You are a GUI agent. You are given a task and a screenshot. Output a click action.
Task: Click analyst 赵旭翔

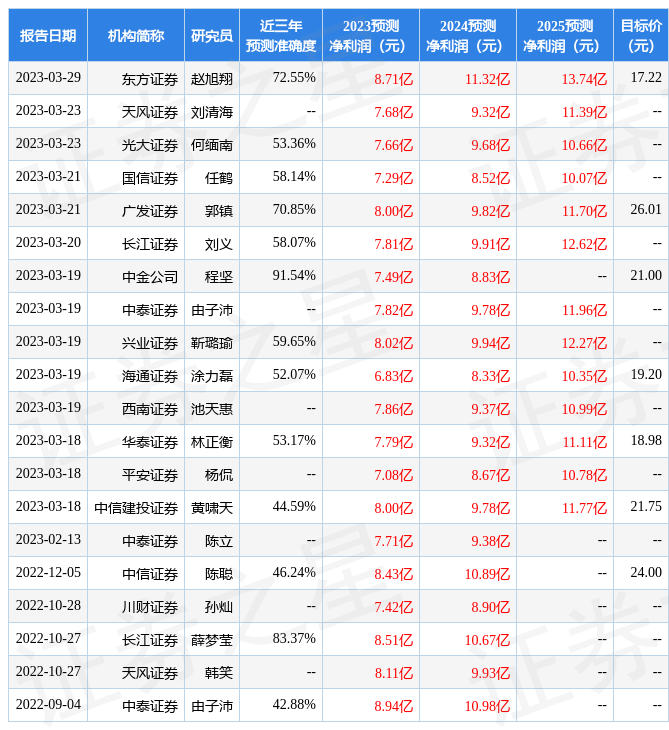click(x=212, y=79)
